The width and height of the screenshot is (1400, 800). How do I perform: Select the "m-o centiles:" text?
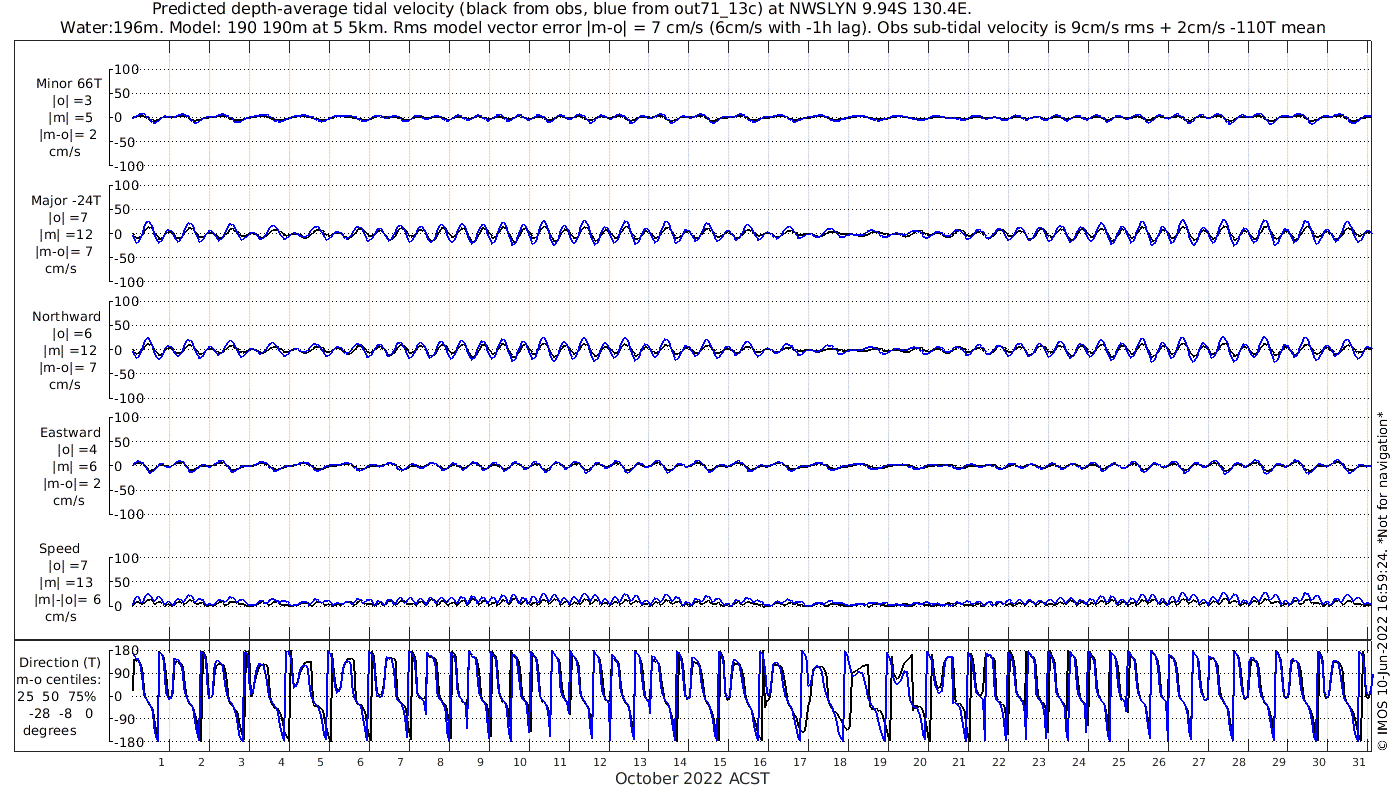(x=60, y=679)
